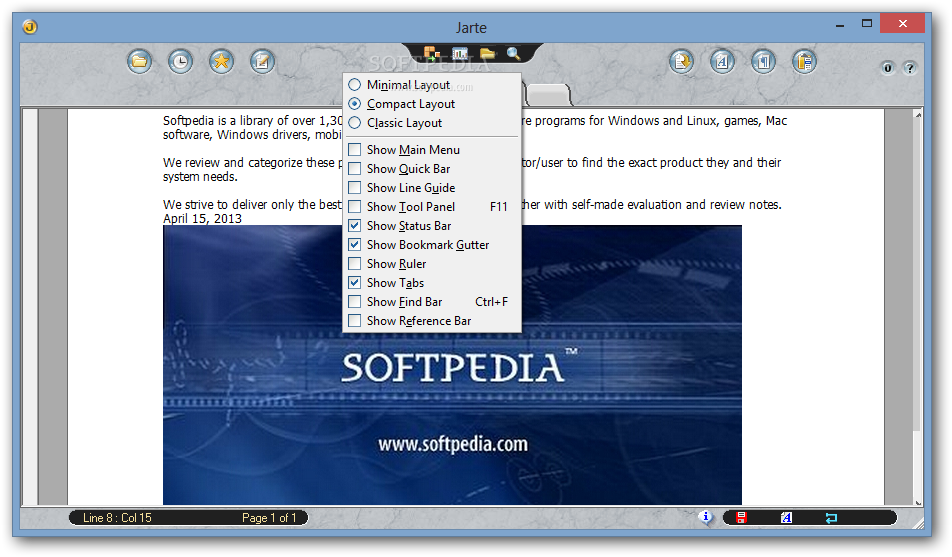Click the open folder icon in the black top strip
Viewport: 952px width, 557px height.
488,53
